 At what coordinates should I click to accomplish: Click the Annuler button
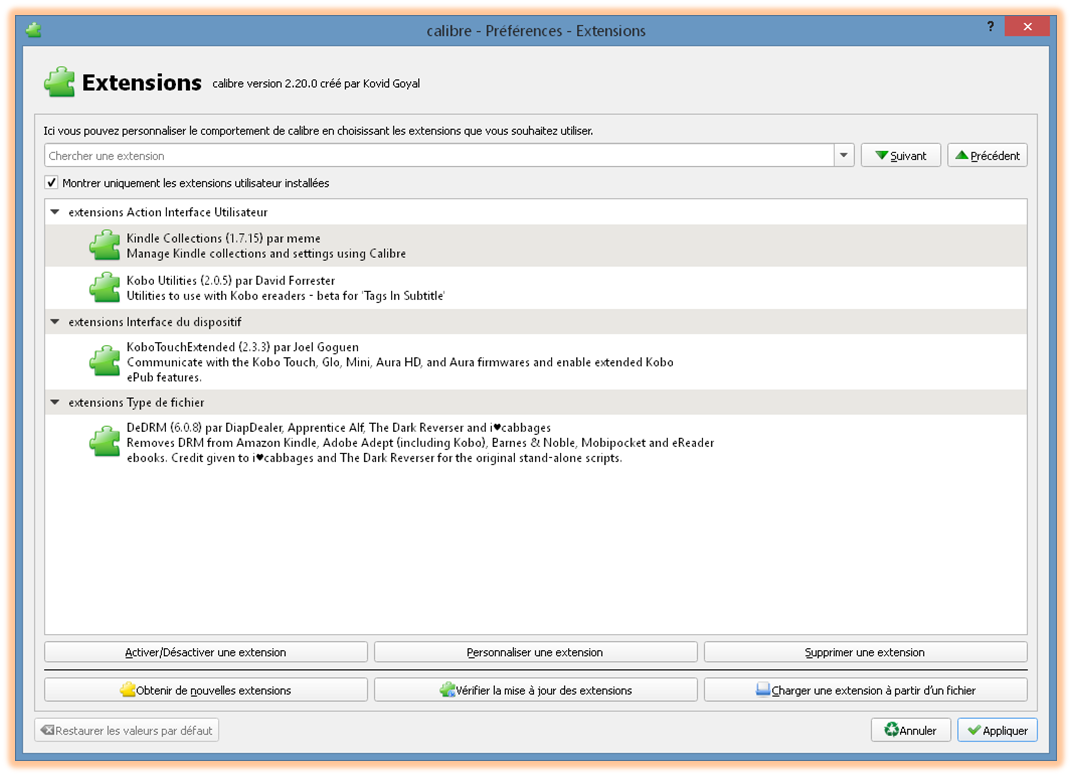(911, 730)
